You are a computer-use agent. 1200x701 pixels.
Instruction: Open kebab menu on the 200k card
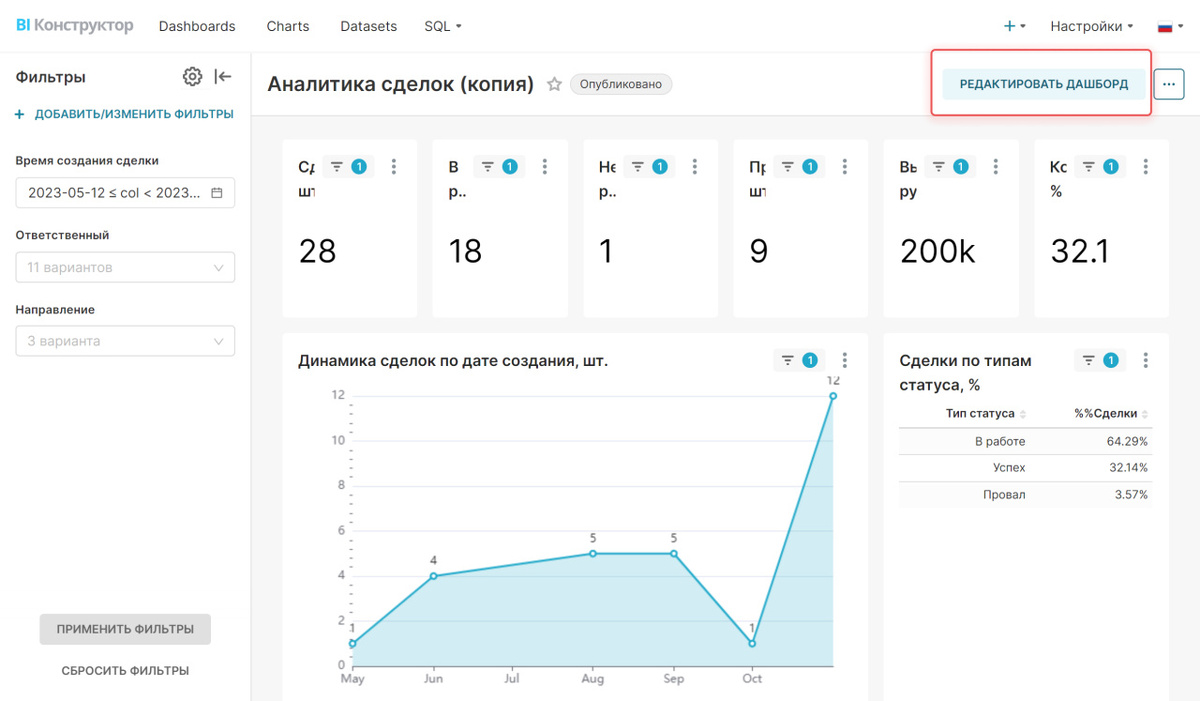tap(995, 167)
